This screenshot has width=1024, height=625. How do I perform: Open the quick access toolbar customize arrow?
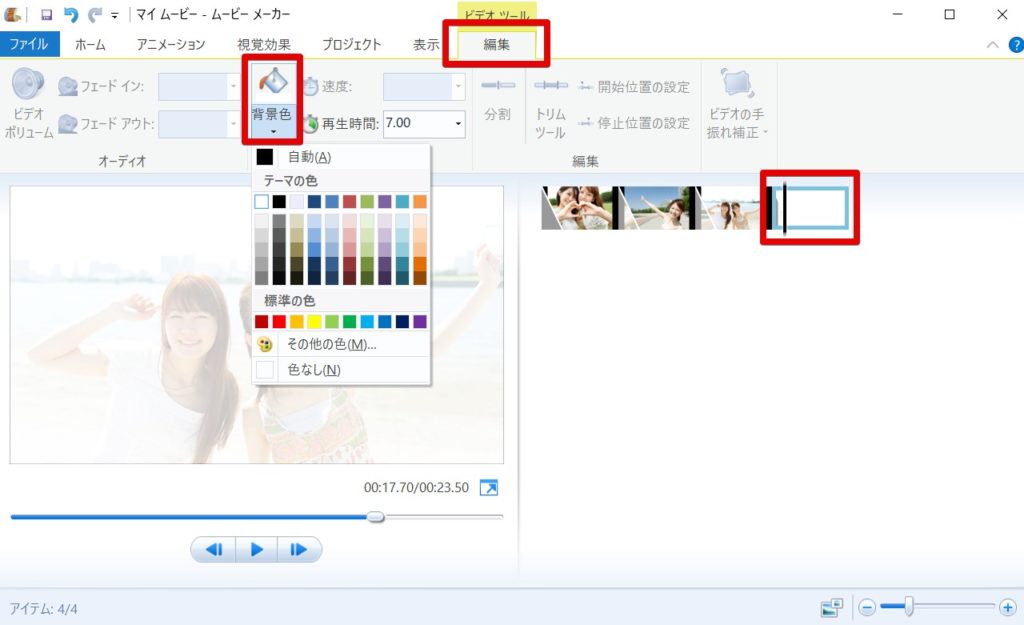tap(114, 15)
